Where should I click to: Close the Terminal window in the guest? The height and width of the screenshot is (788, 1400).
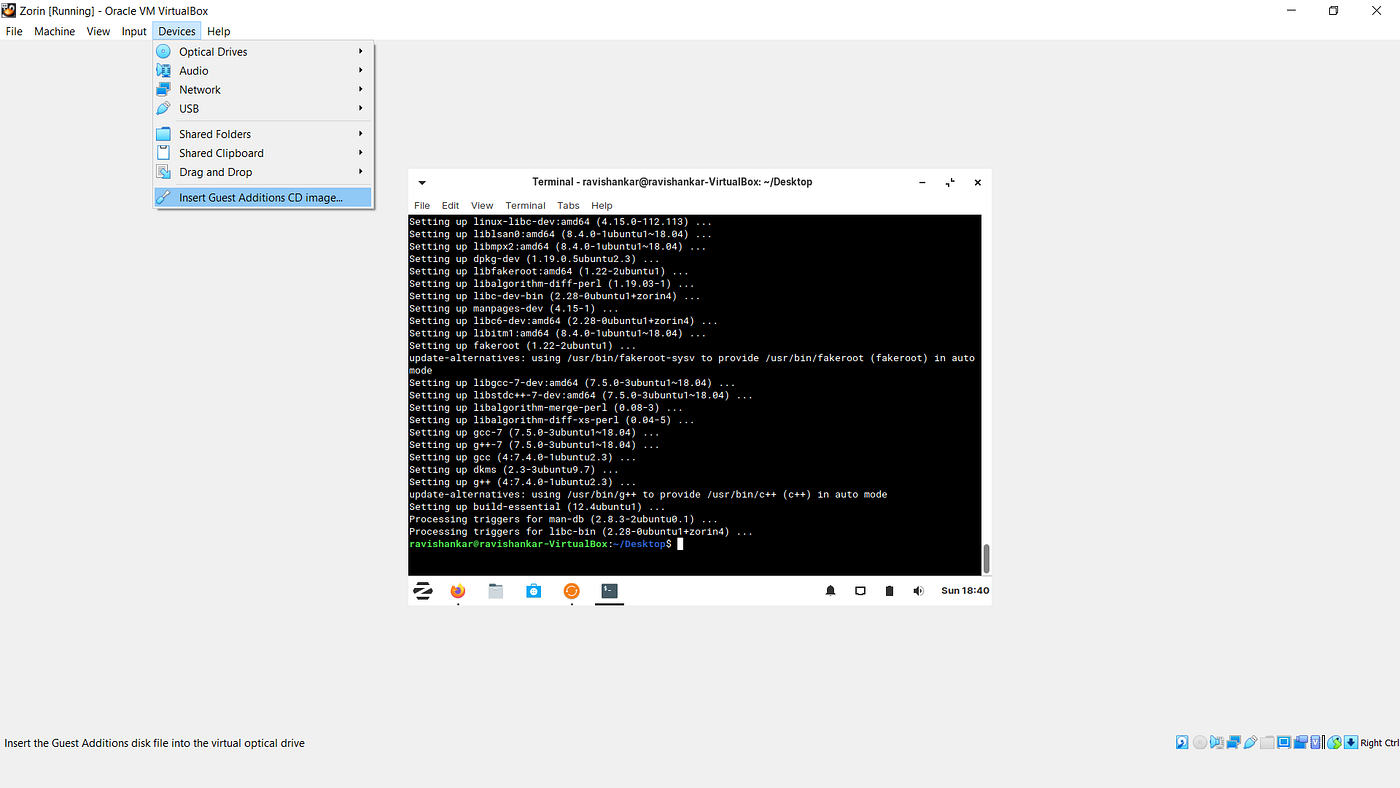[978, 183]
